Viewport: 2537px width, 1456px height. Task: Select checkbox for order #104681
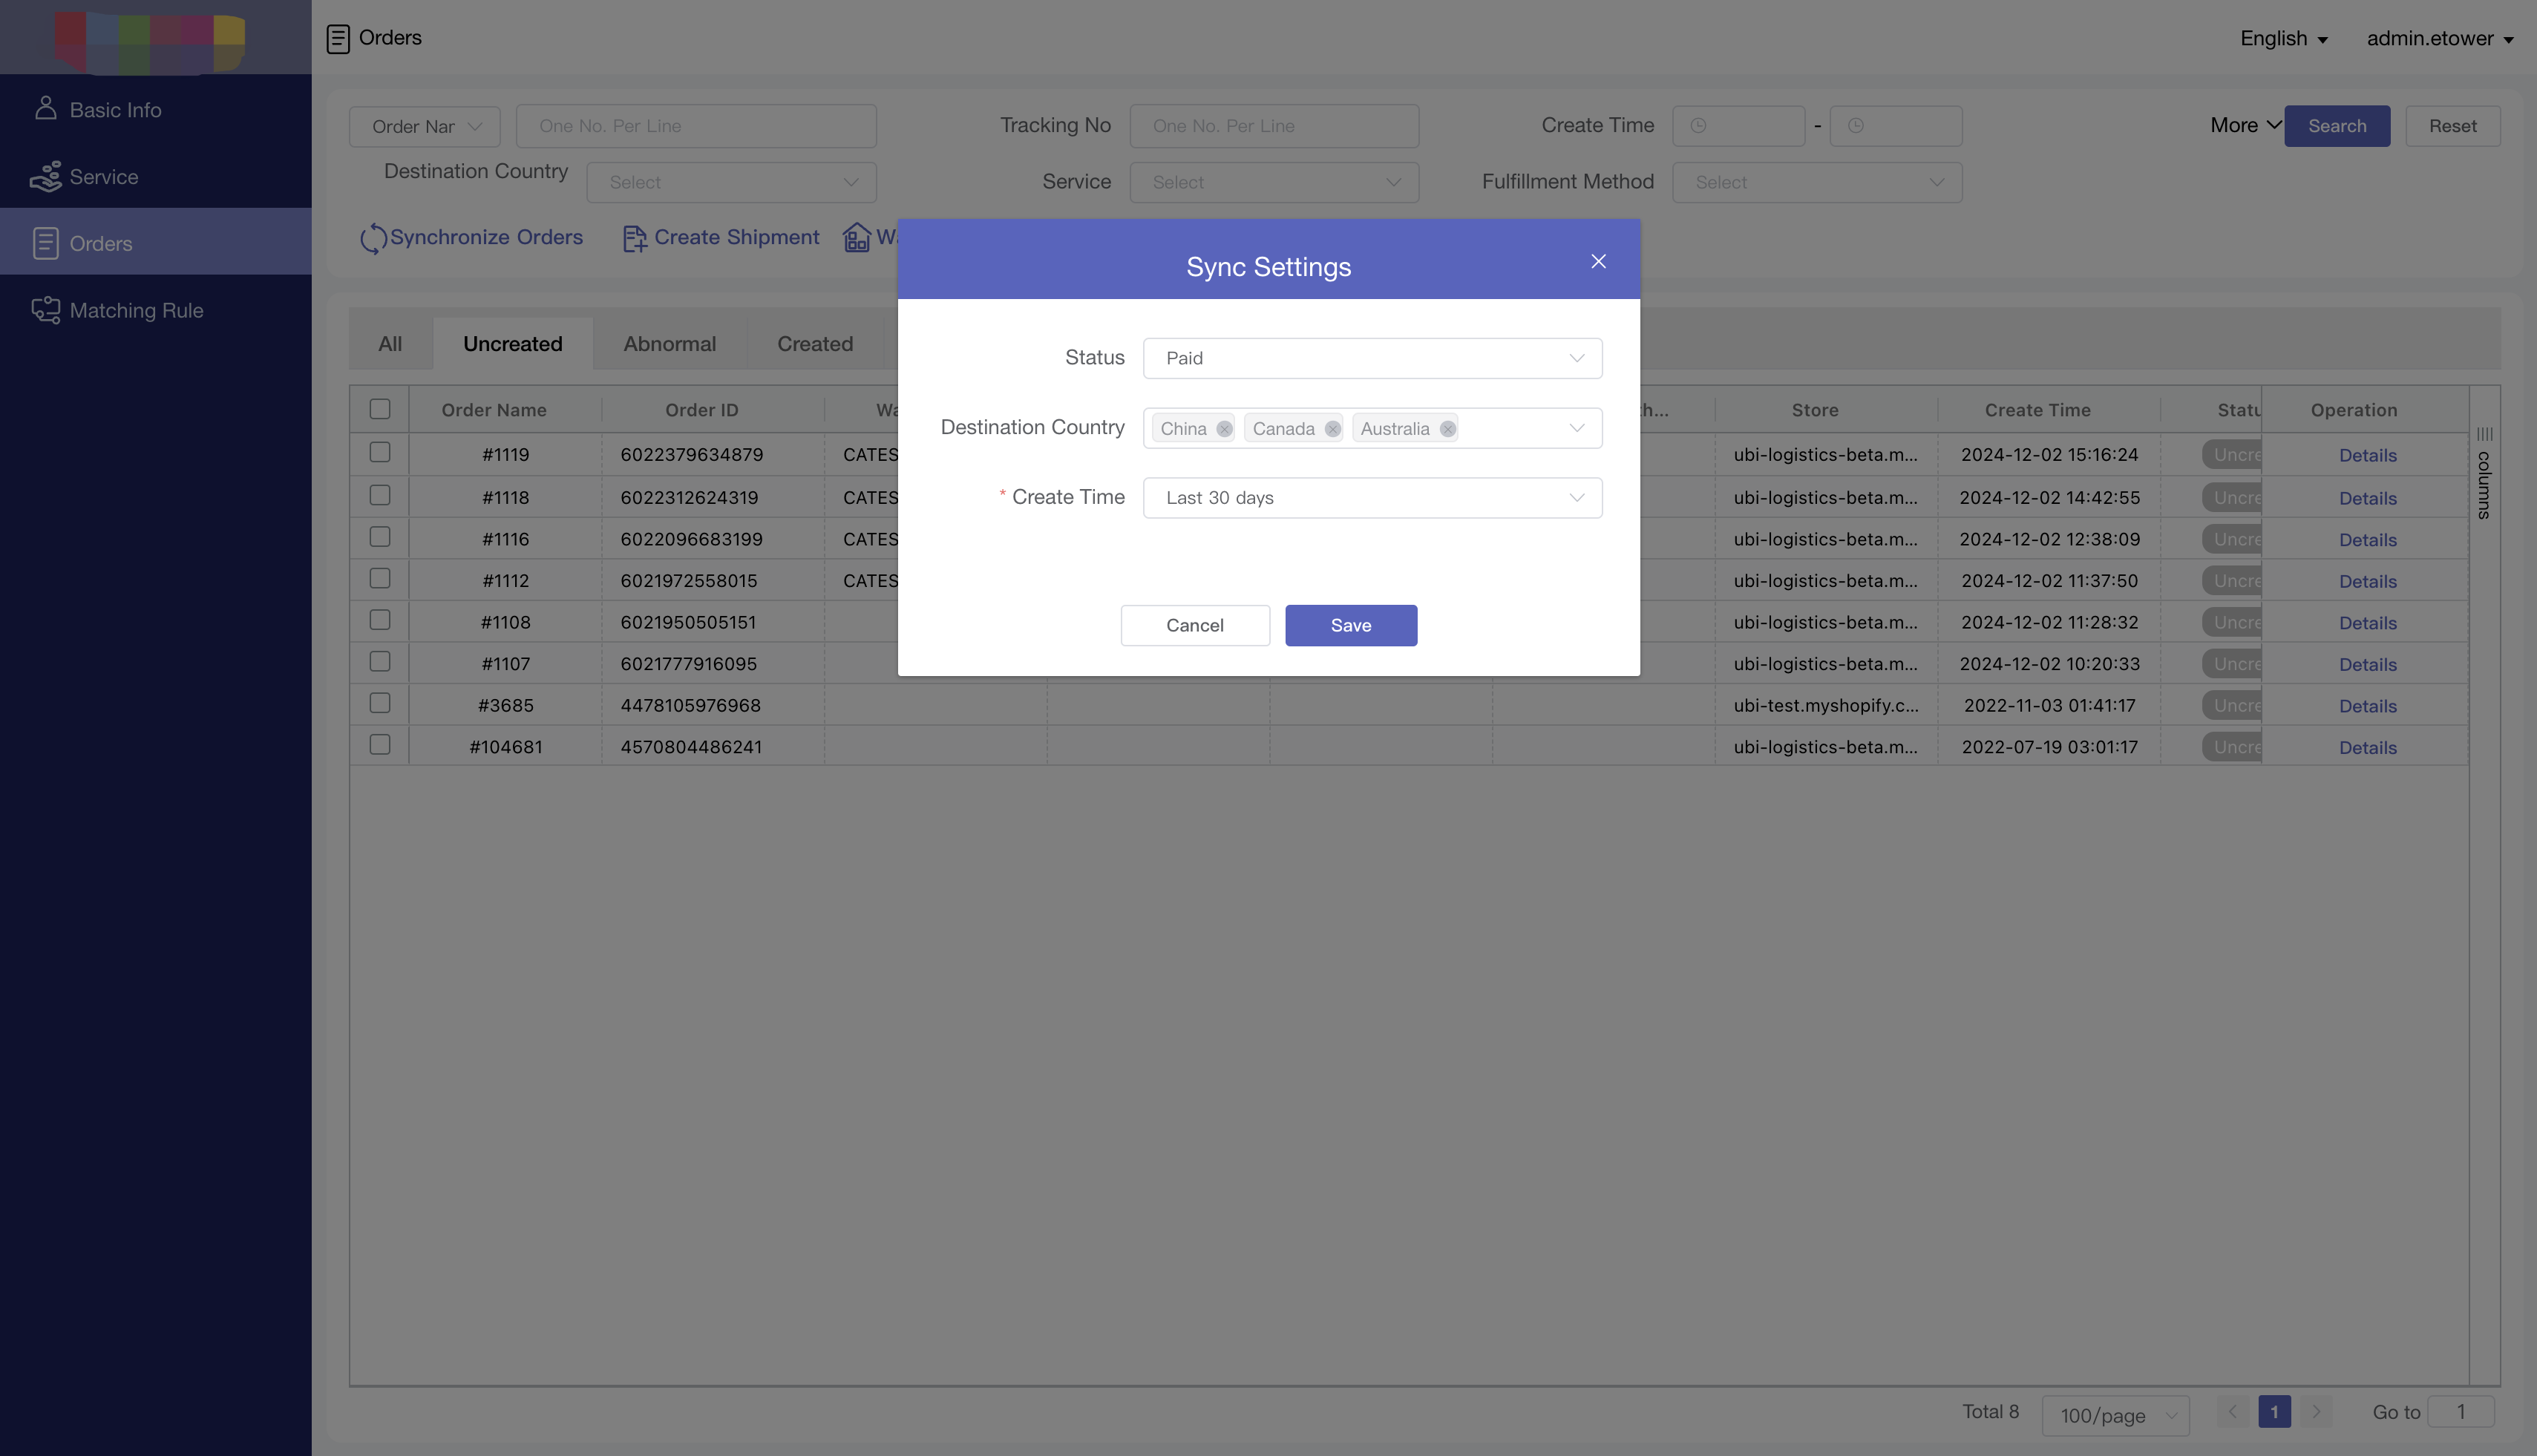[380, 745]
